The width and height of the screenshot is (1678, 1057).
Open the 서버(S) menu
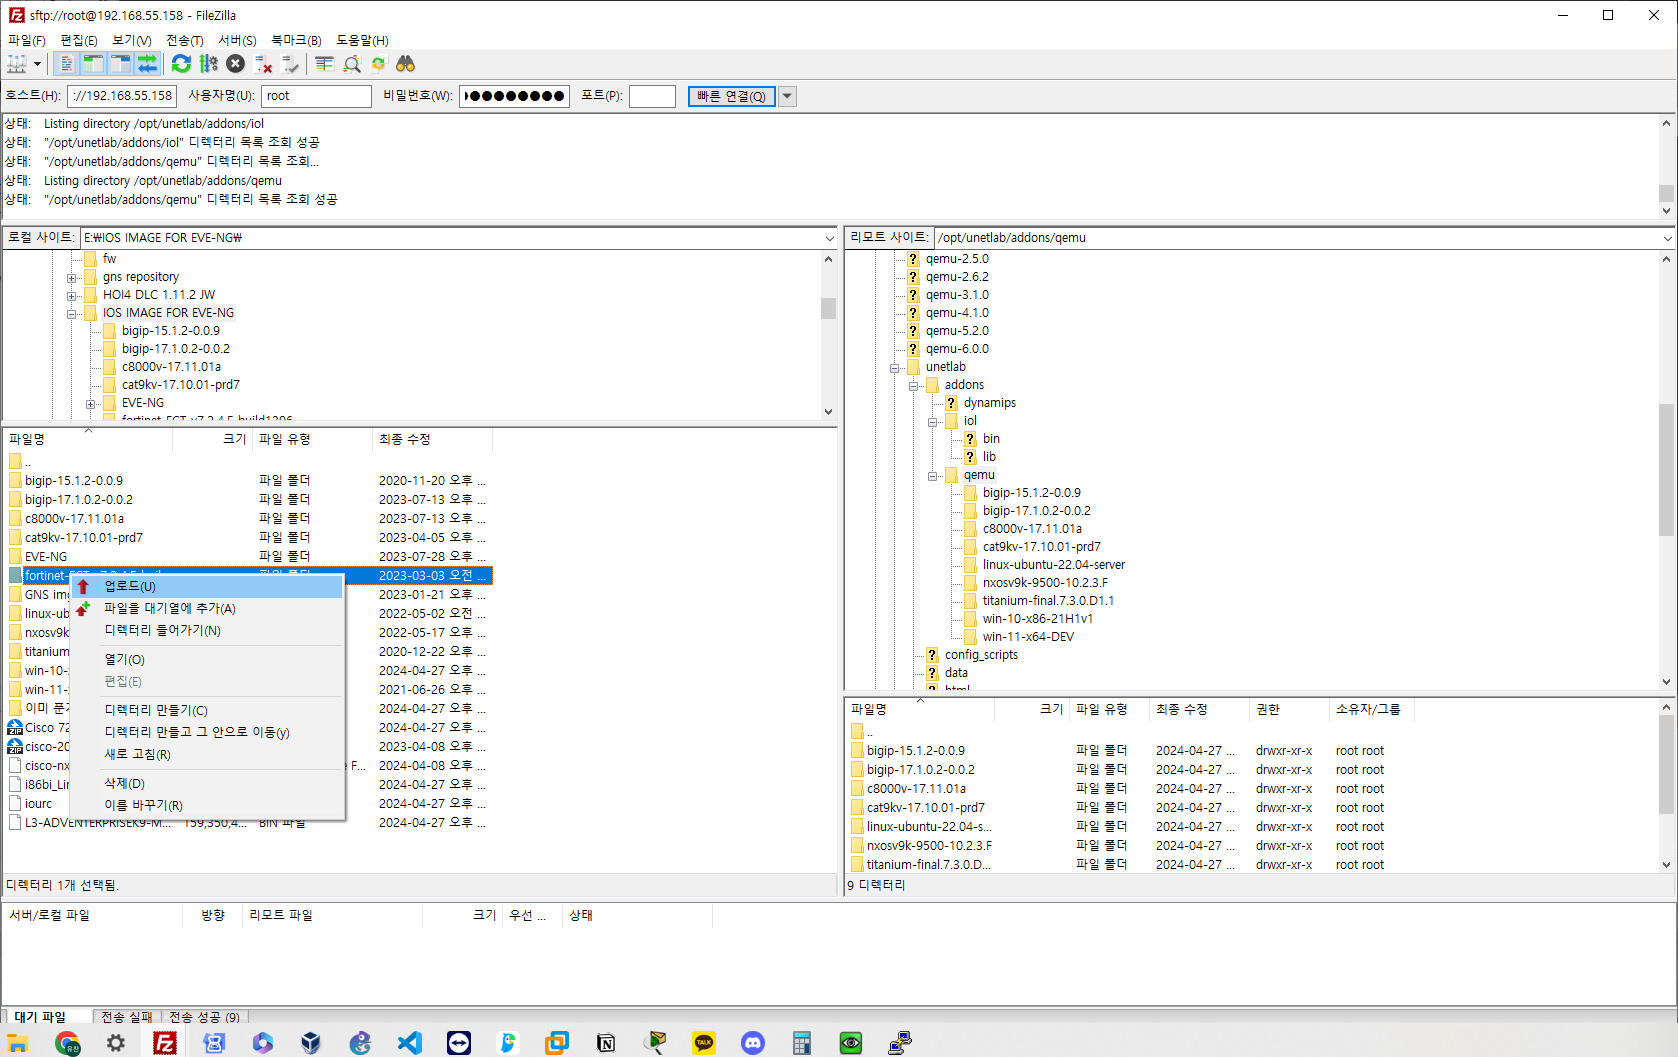click(x=237, y=40)
